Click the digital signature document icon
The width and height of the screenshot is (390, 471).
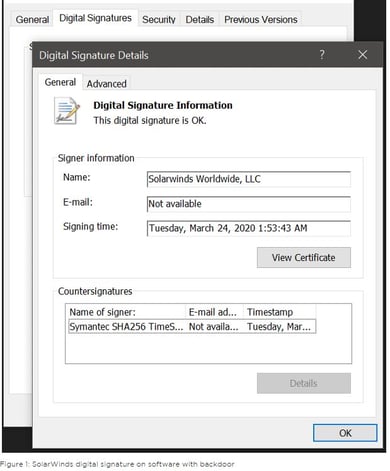(67, 111)
